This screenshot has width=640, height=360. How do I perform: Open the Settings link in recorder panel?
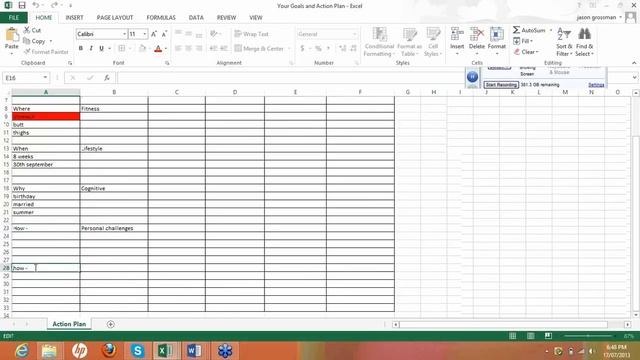(x=596, y=85)
